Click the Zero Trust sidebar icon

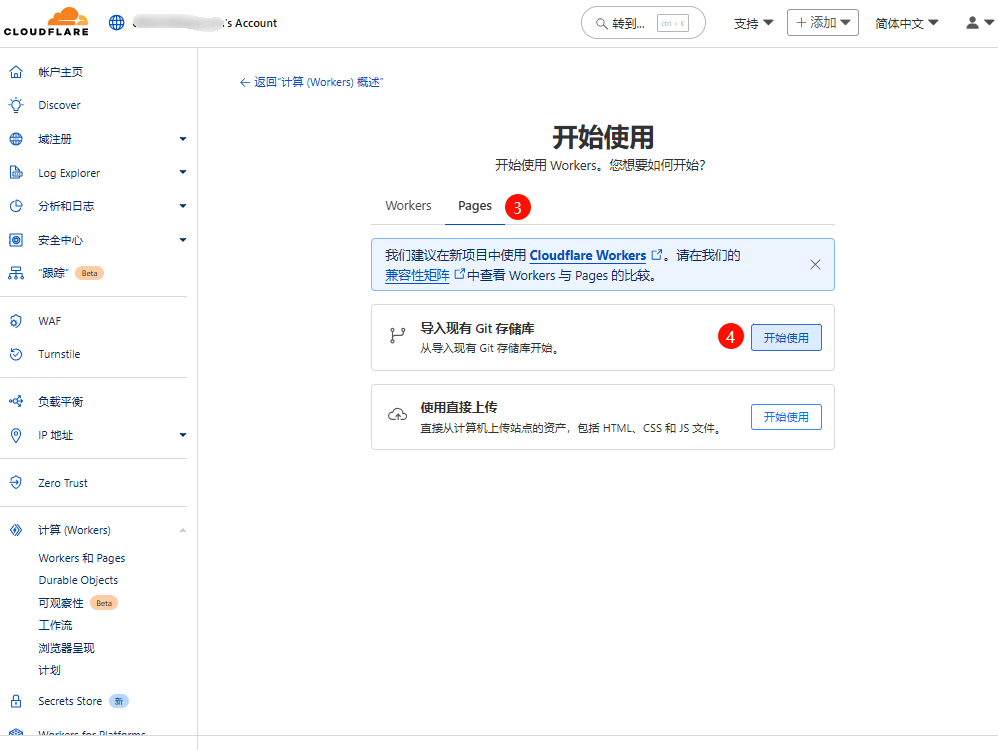tap(16, 483)
